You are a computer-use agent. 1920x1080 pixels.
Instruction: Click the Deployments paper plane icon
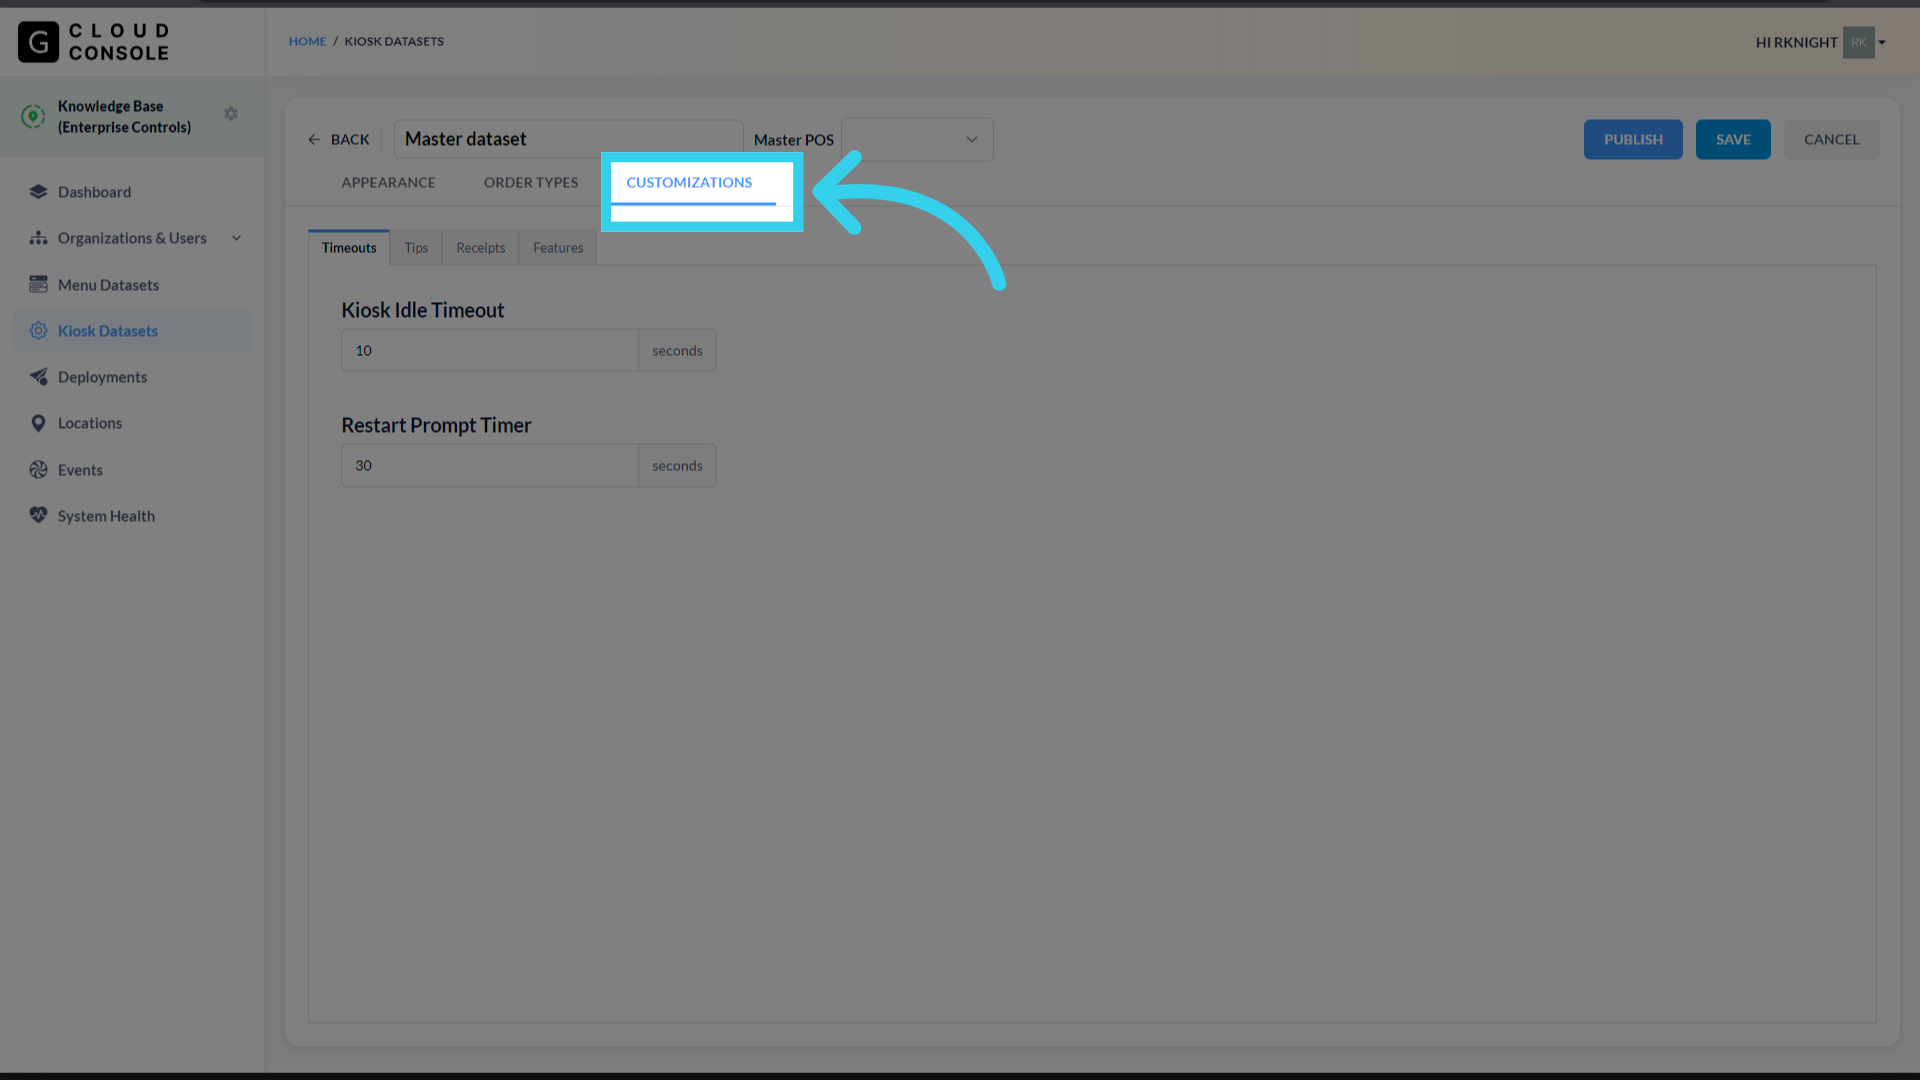[38, 377]
